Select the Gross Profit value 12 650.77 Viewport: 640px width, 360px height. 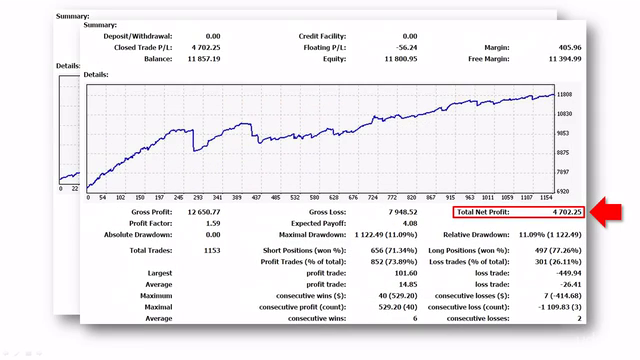point(204,212)
